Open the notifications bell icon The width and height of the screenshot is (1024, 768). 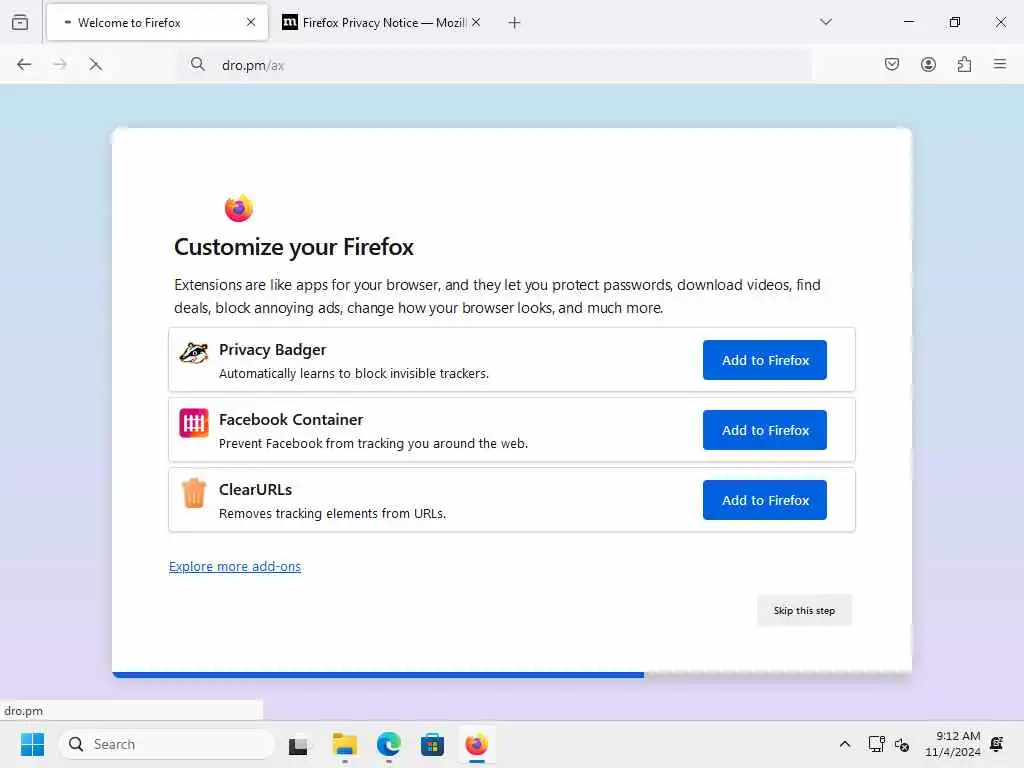pyautogui.click(x=997, y=744)
